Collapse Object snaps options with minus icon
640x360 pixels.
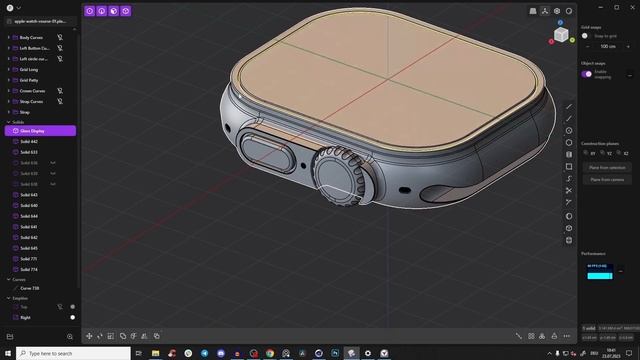(630, 76)
